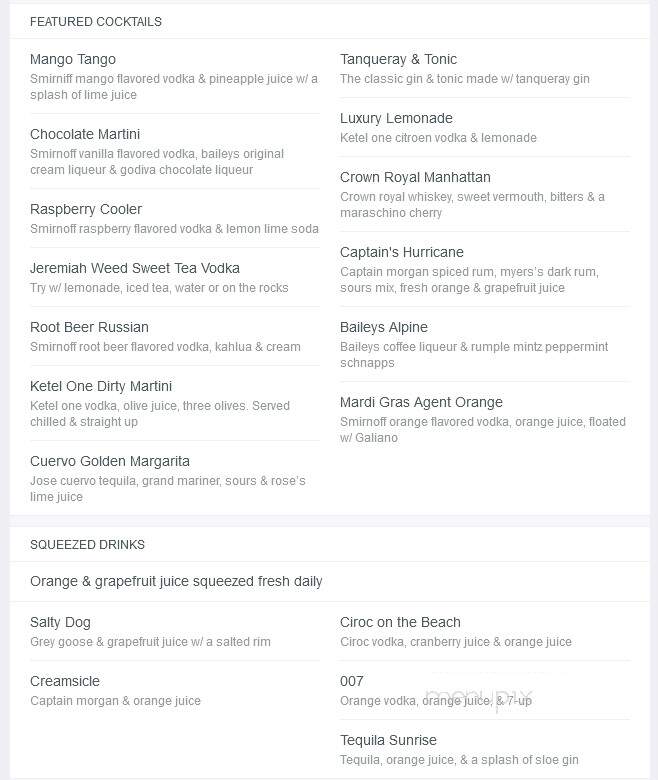
Task: Click the Squeezed Drinks section header
Action: pyautogui.click(x=88, y=545)
